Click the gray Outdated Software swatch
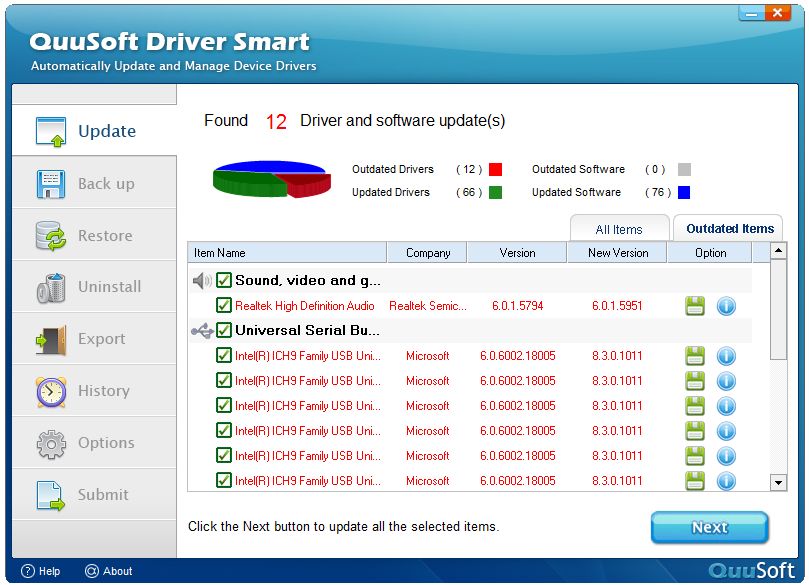 click(x=684, y=170)
